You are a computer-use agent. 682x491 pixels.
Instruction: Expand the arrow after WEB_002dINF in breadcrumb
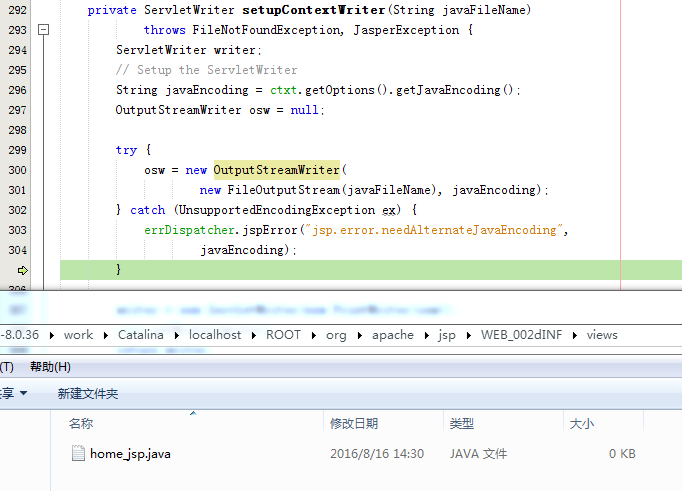click(x=575, y=335)
